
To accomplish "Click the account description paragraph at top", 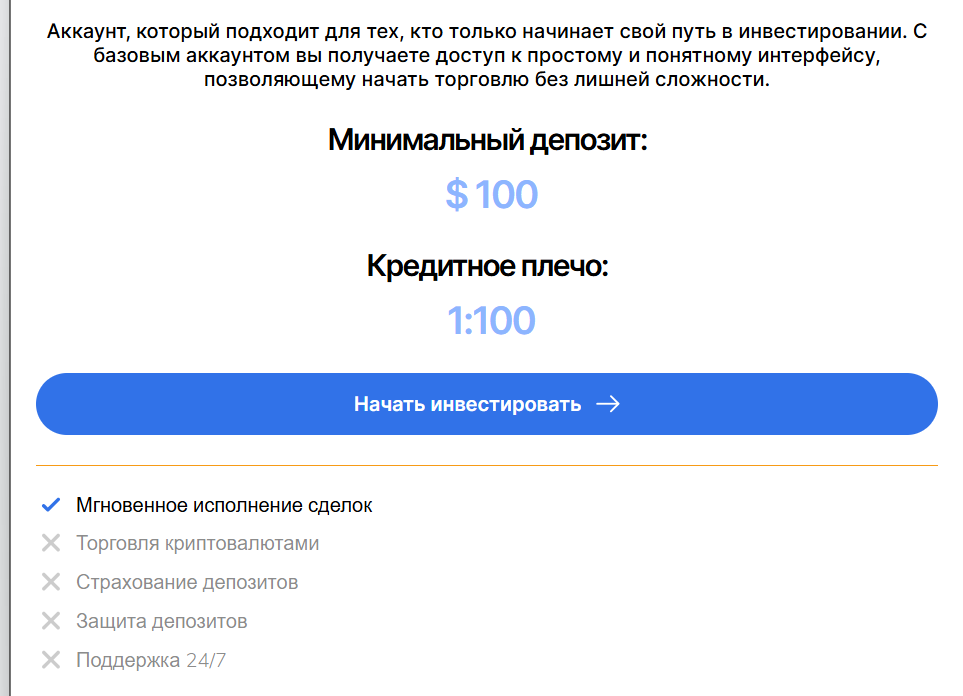I will coord(487,57).
